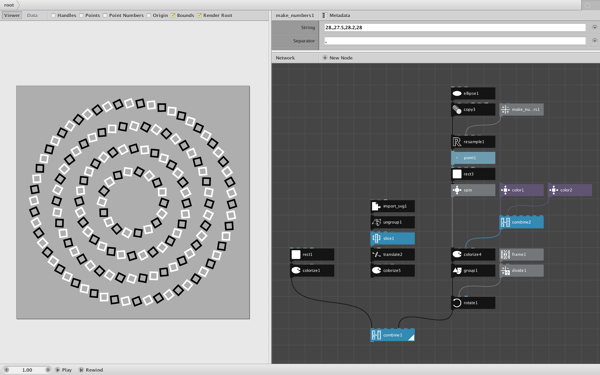Select the ellipse1 node
This screenshot has height=375, width=600.
pyautogui.click(x=473, y=93)
